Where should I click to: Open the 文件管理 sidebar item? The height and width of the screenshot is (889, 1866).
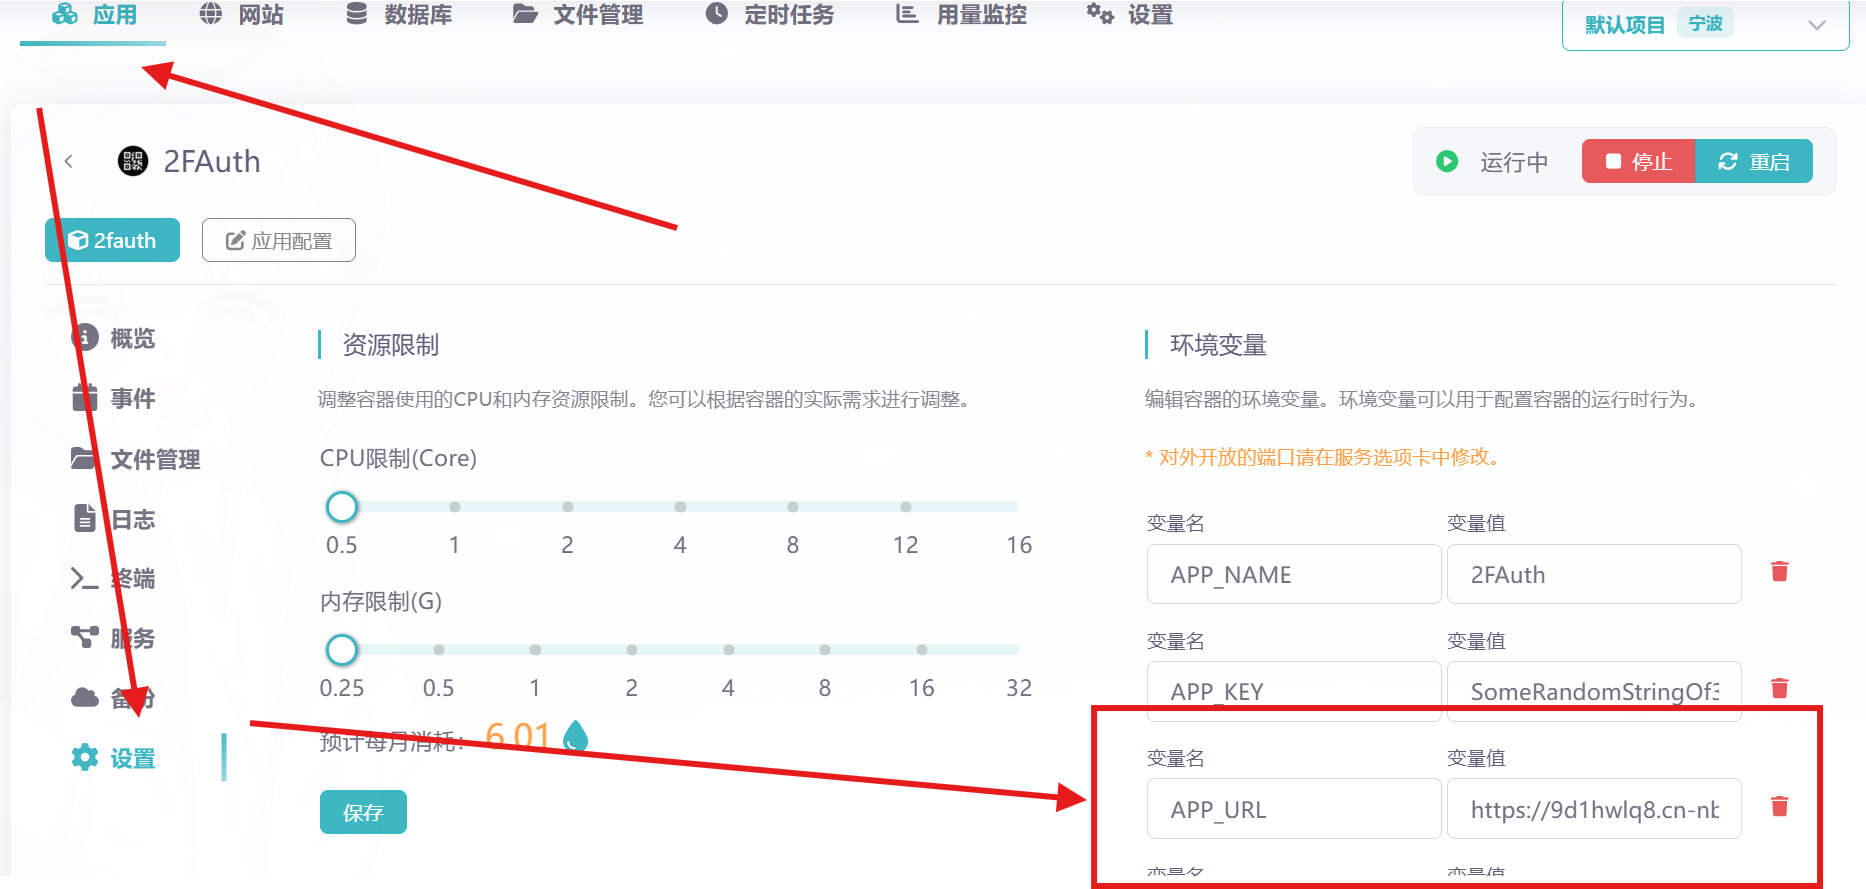pos(154,459)
